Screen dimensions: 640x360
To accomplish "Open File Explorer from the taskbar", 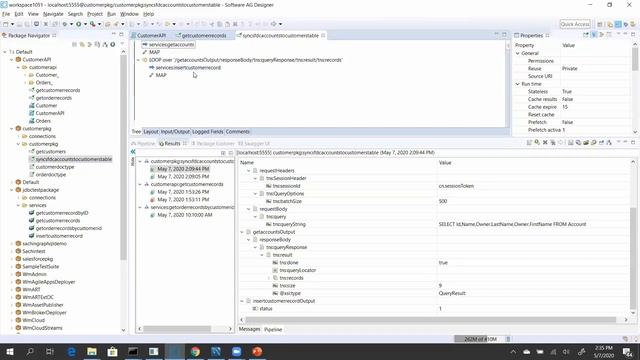I will click(92, 351).
